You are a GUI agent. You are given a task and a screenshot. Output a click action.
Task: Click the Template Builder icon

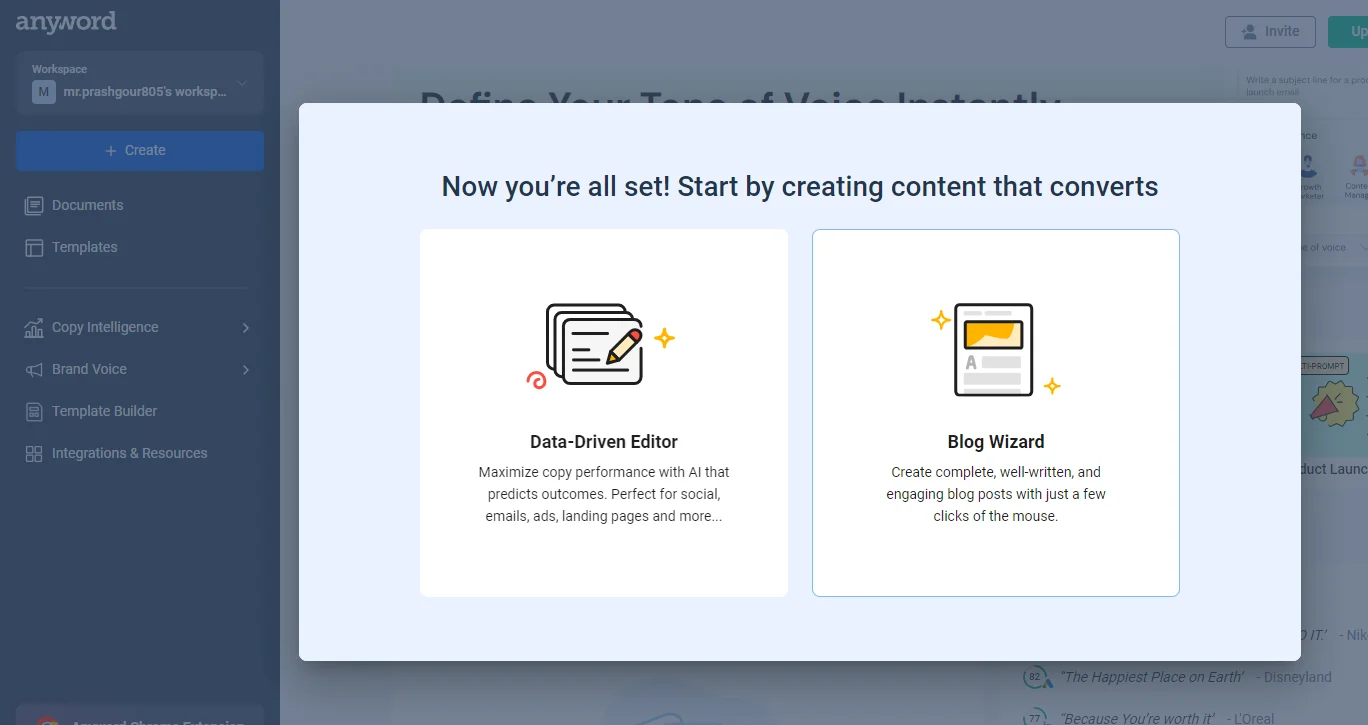(x=34, y=411)
